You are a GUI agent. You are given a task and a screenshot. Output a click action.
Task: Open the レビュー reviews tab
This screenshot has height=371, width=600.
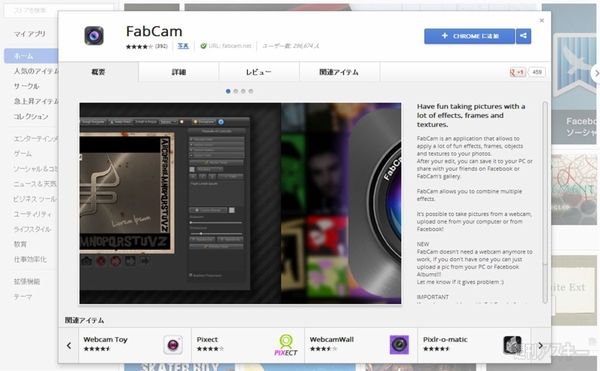pos(259,72)
